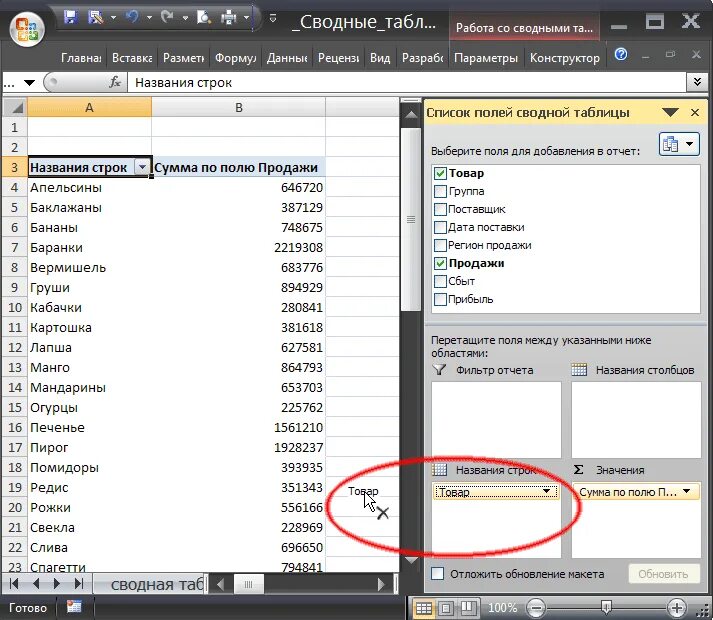713x620 pixels.
Task: Switch to Normal view in status bar
Action: click(x=424, y=608)
